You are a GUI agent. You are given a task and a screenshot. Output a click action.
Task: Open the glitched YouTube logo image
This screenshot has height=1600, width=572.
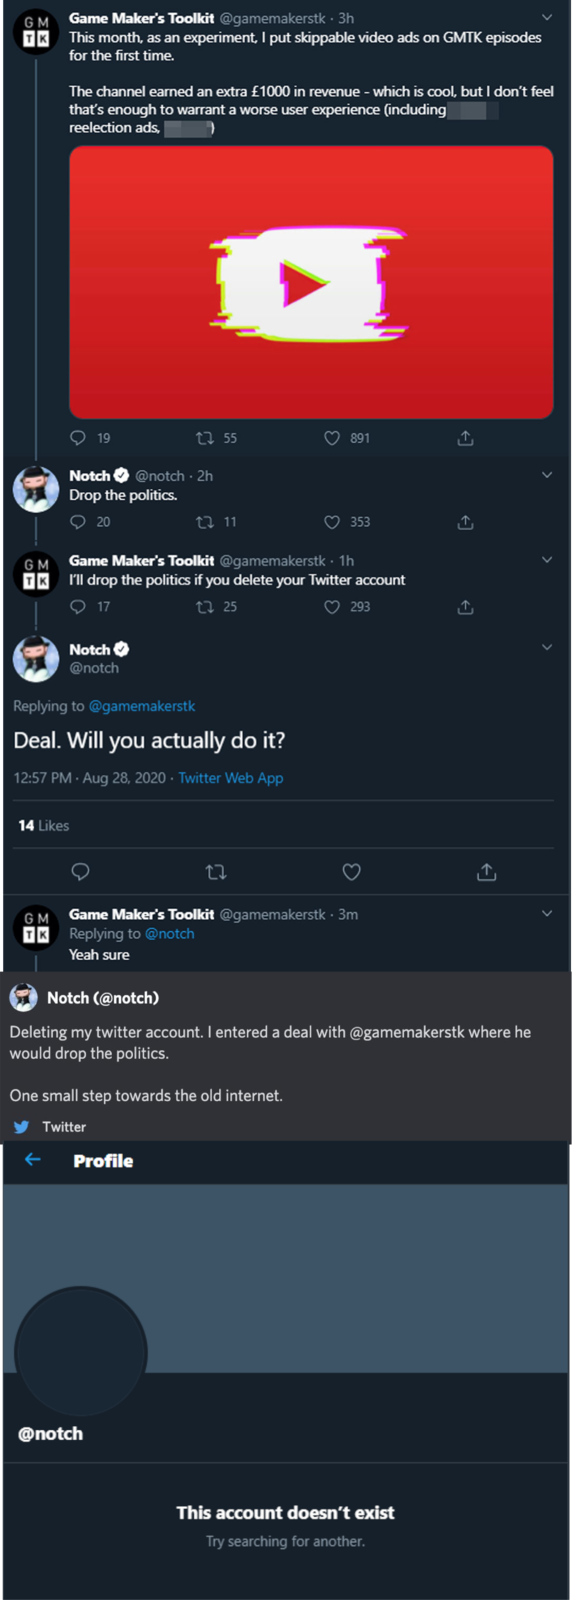[x=311, y=282]
